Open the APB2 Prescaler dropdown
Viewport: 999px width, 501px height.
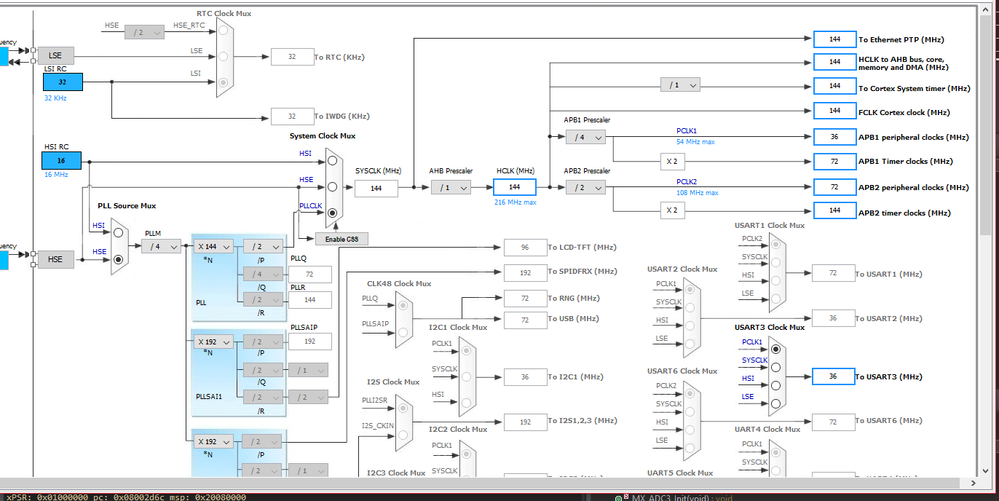click(586, 187)
